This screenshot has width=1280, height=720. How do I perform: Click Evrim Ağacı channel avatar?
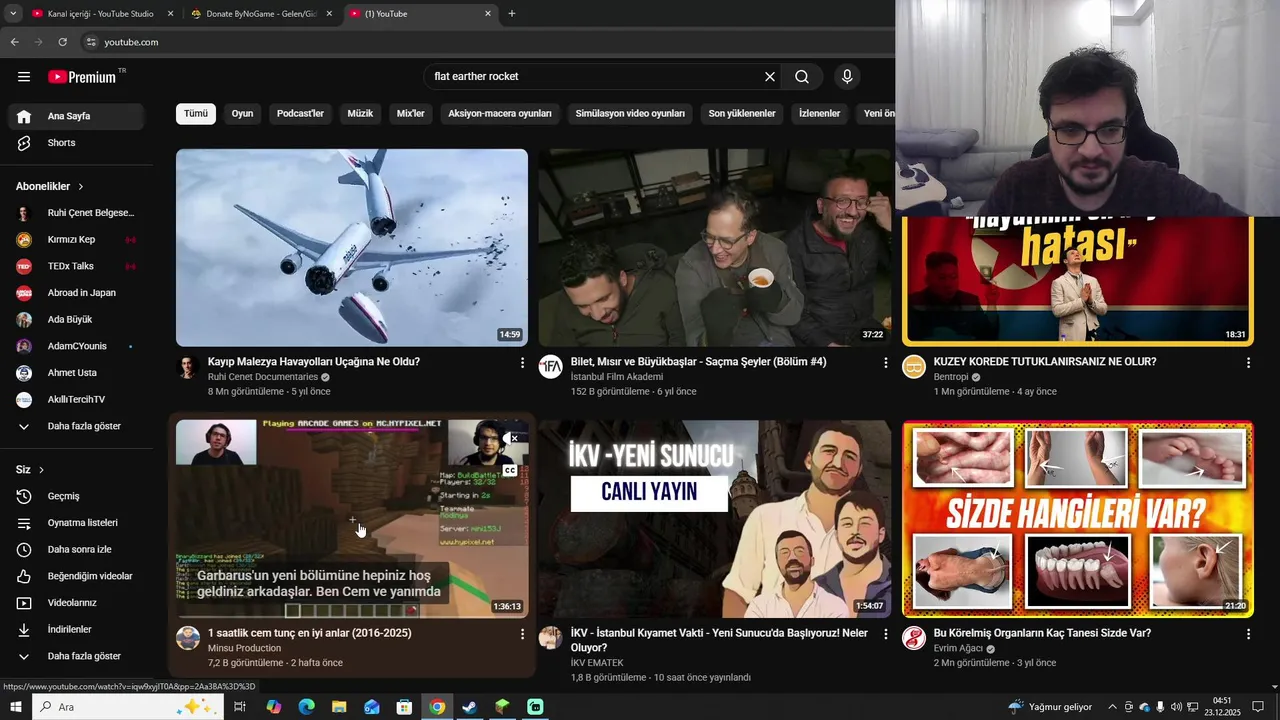click(914, 638)
